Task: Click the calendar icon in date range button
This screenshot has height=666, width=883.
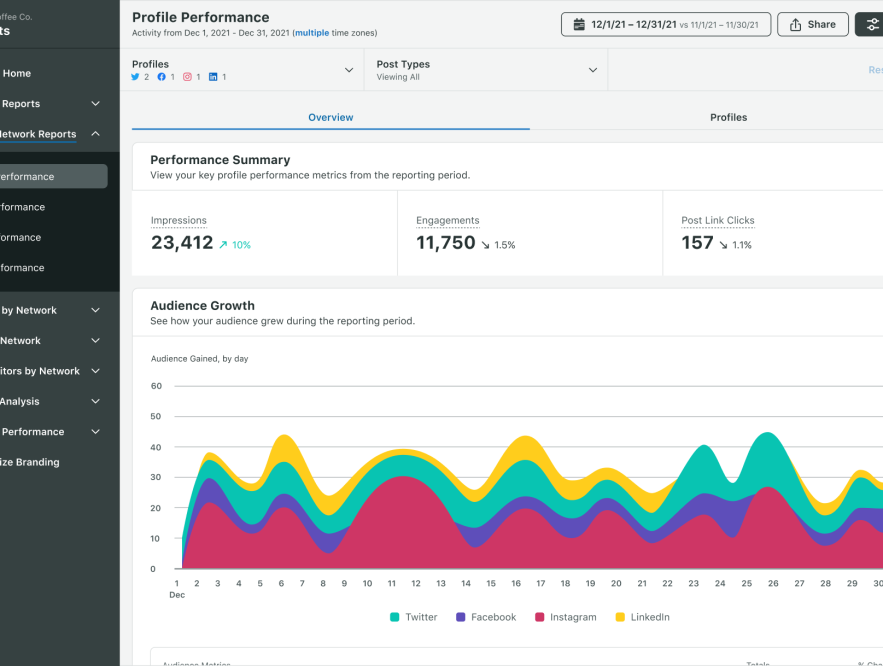Action: 579,24
